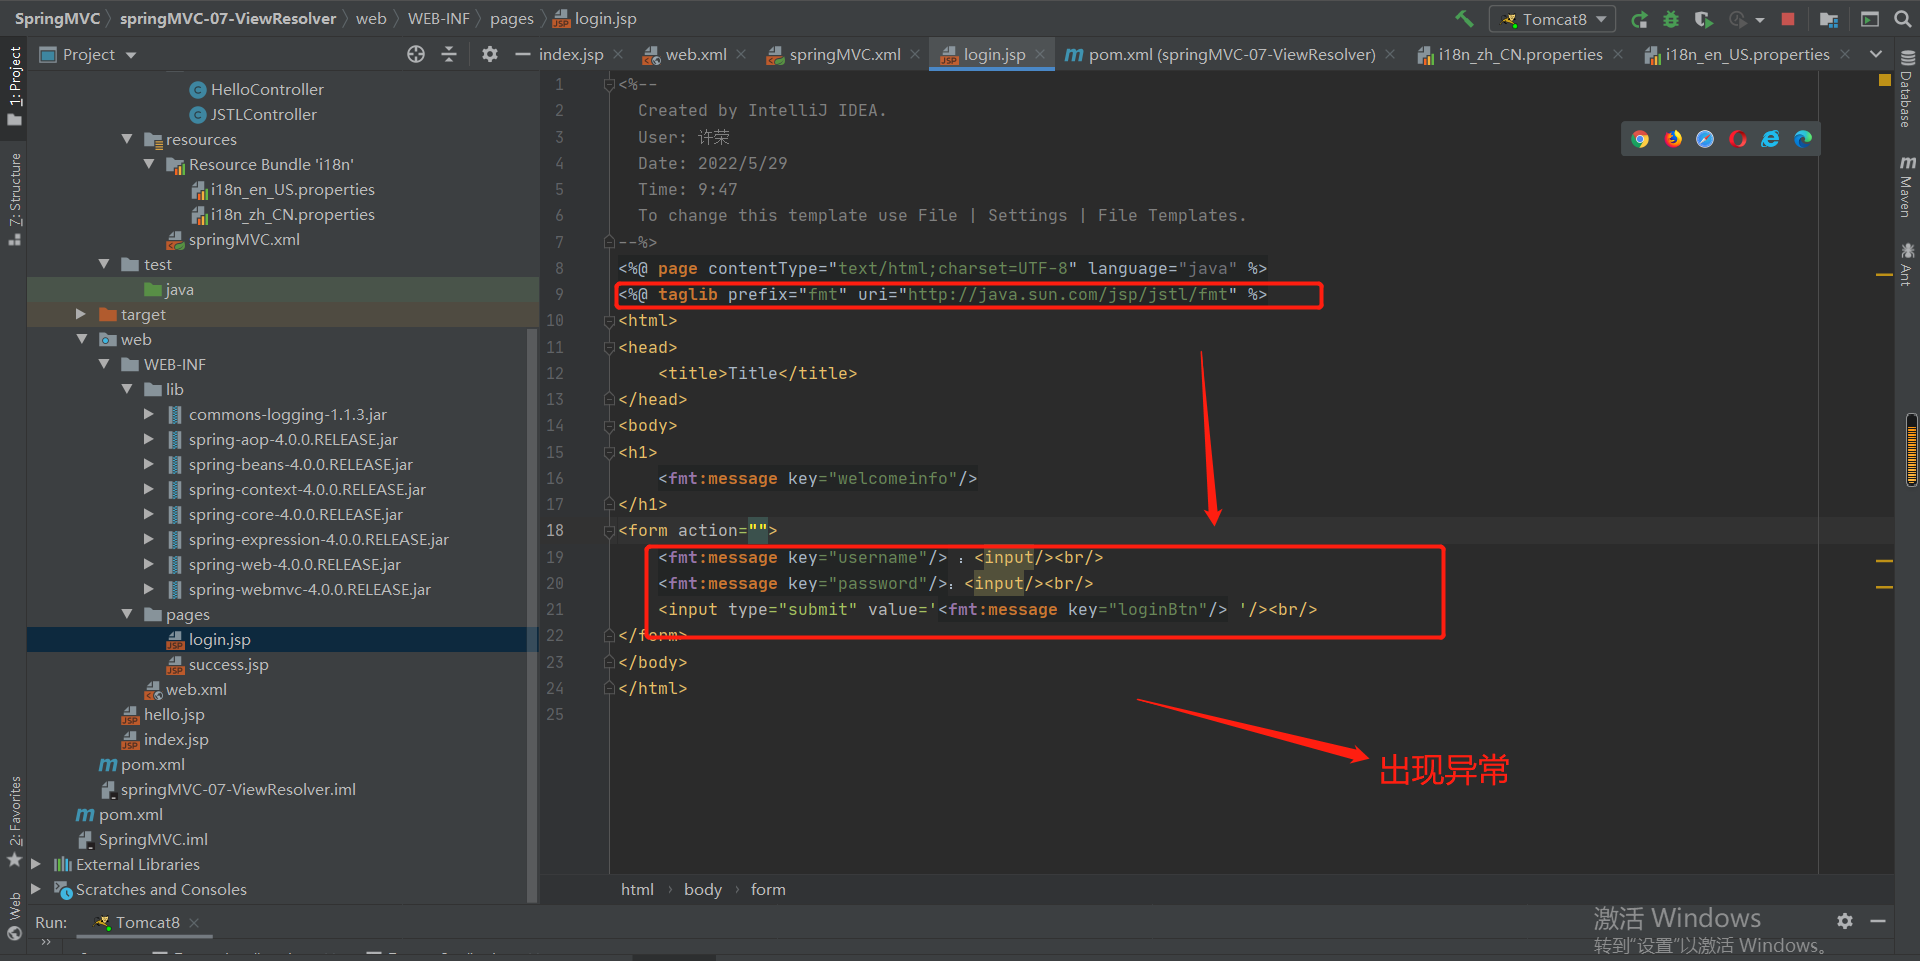1920x961 pixels.
Task: Open page in Firefox browser icon
Action: [x=1673, y=139]
